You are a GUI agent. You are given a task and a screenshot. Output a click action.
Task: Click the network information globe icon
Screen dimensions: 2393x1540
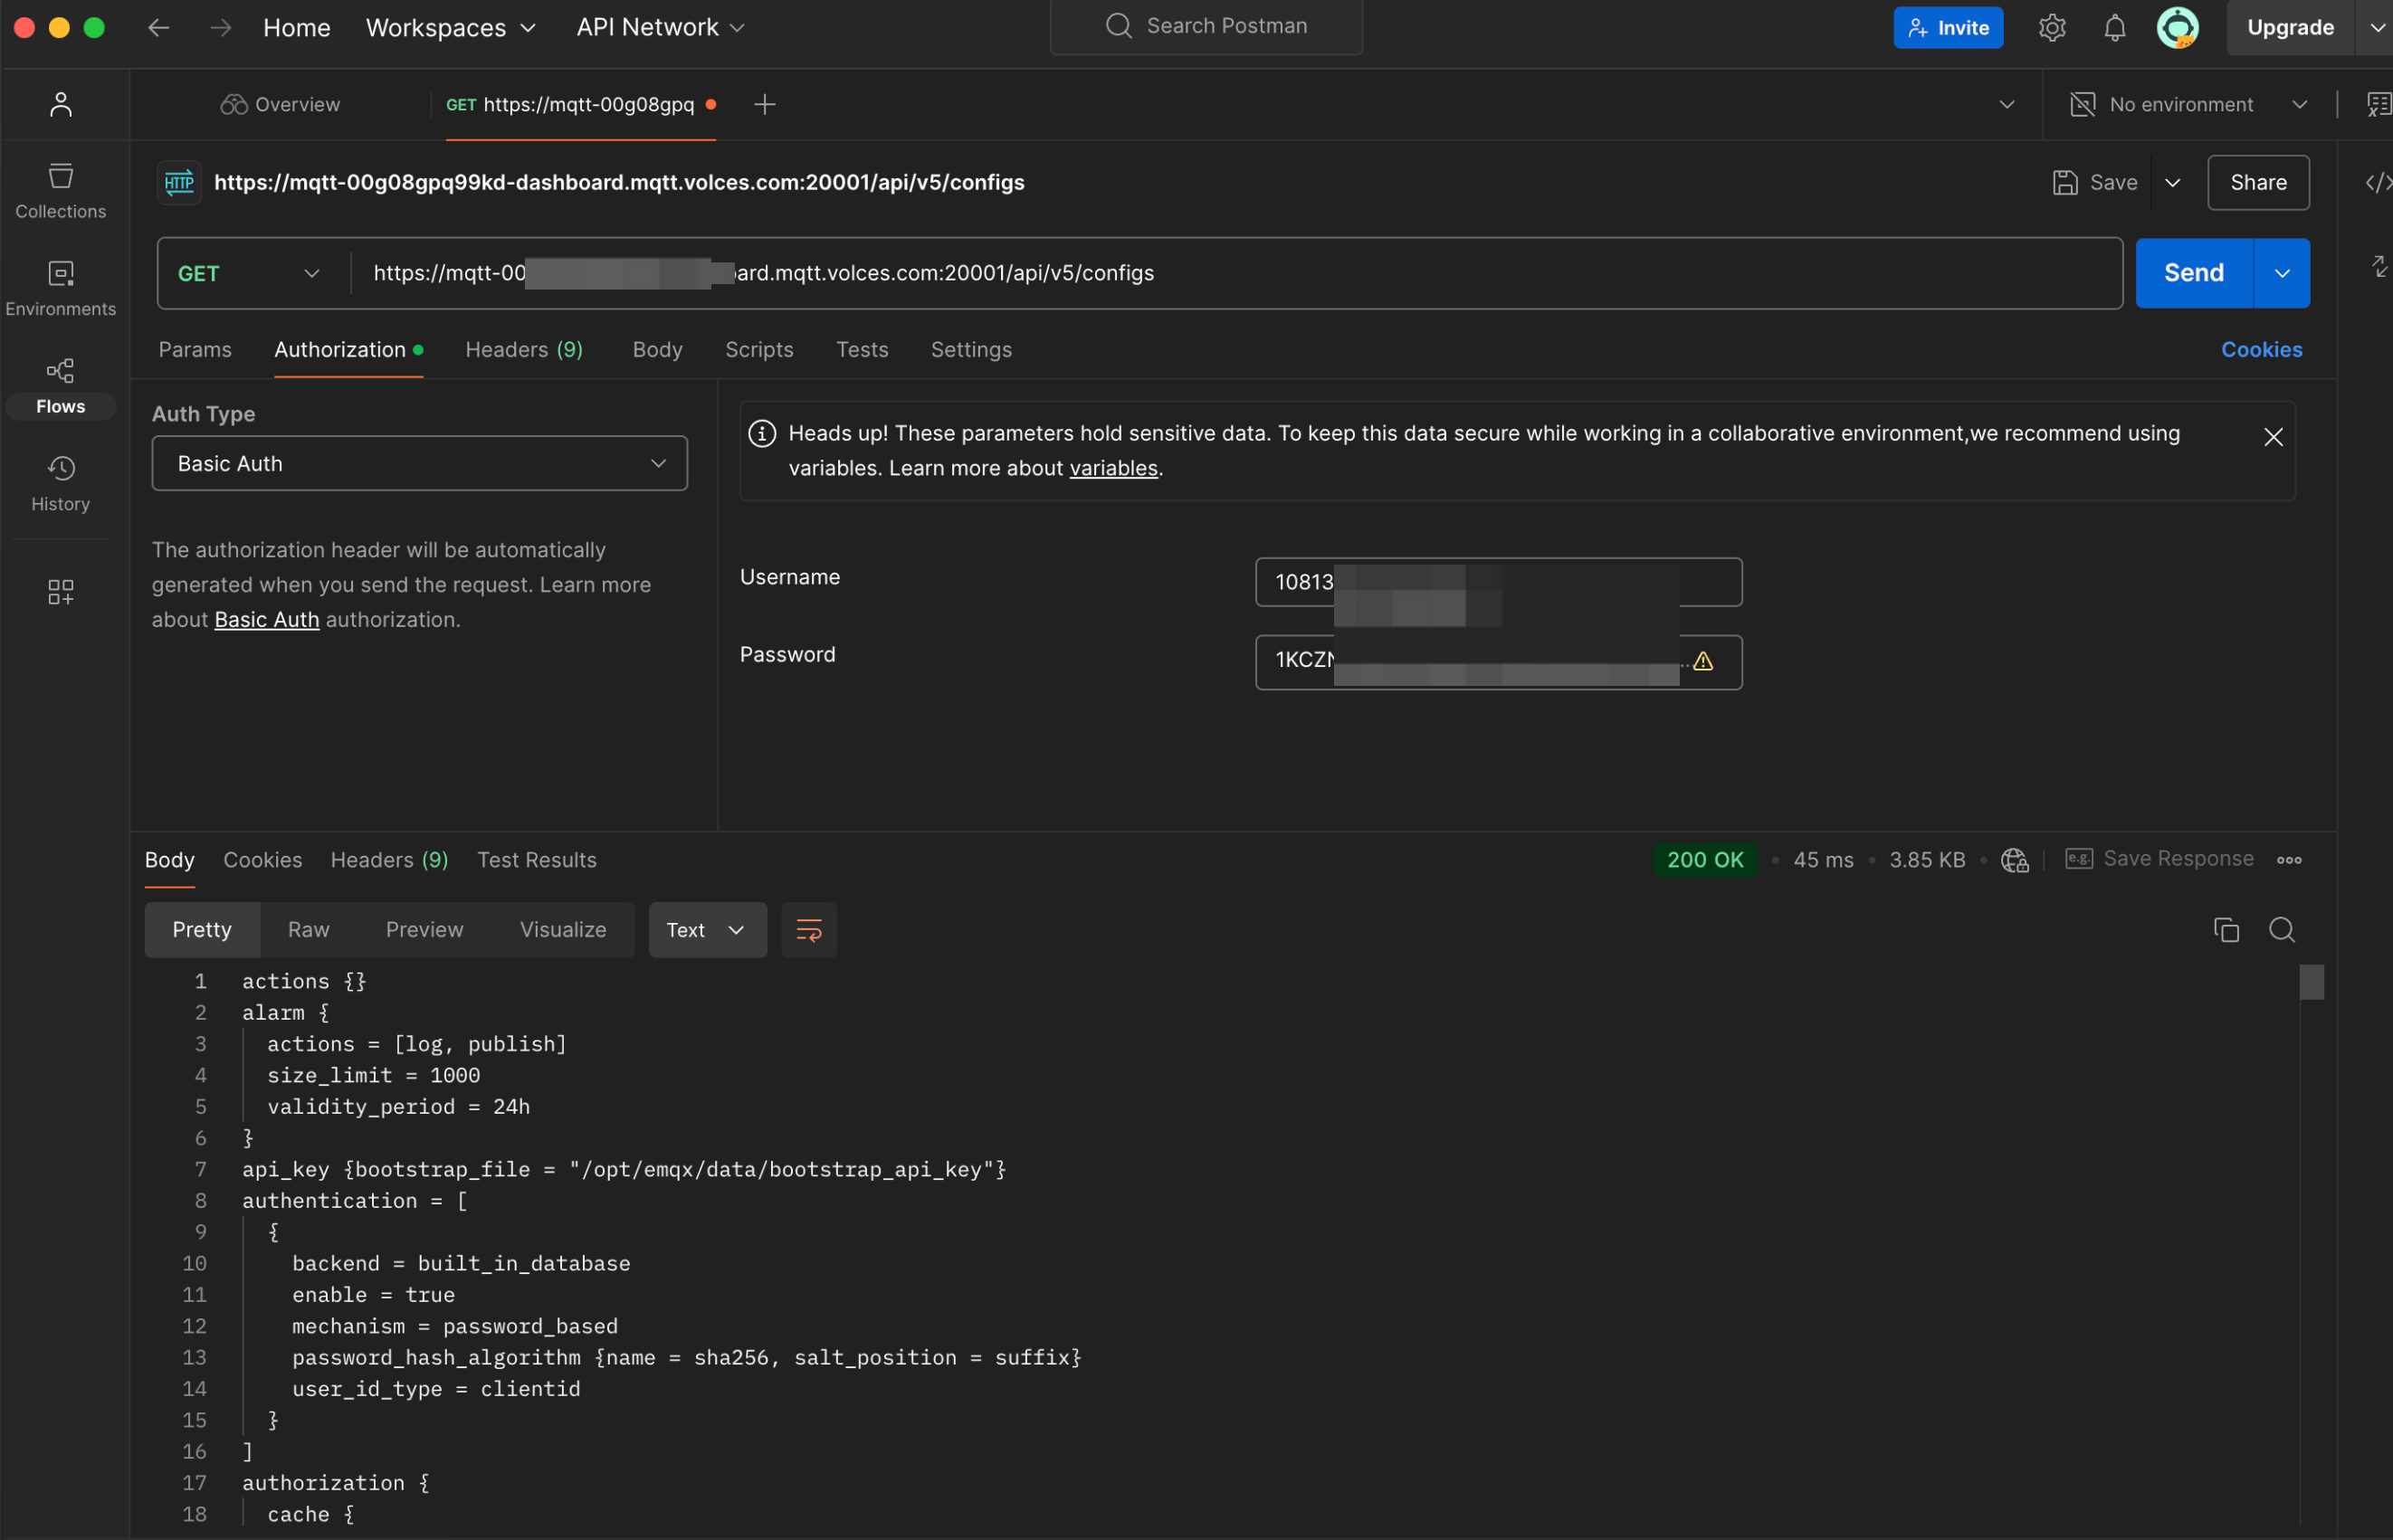(2014, 860)
